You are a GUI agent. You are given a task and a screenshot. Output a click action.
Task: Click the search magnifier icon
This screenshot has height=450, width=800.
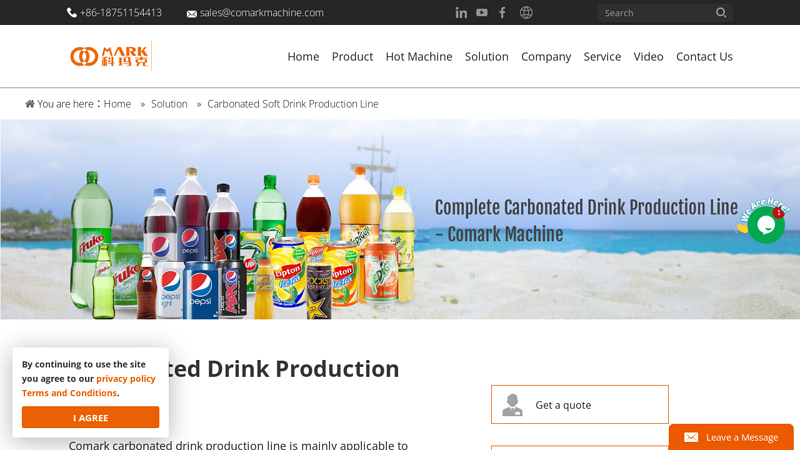(721, 12)
